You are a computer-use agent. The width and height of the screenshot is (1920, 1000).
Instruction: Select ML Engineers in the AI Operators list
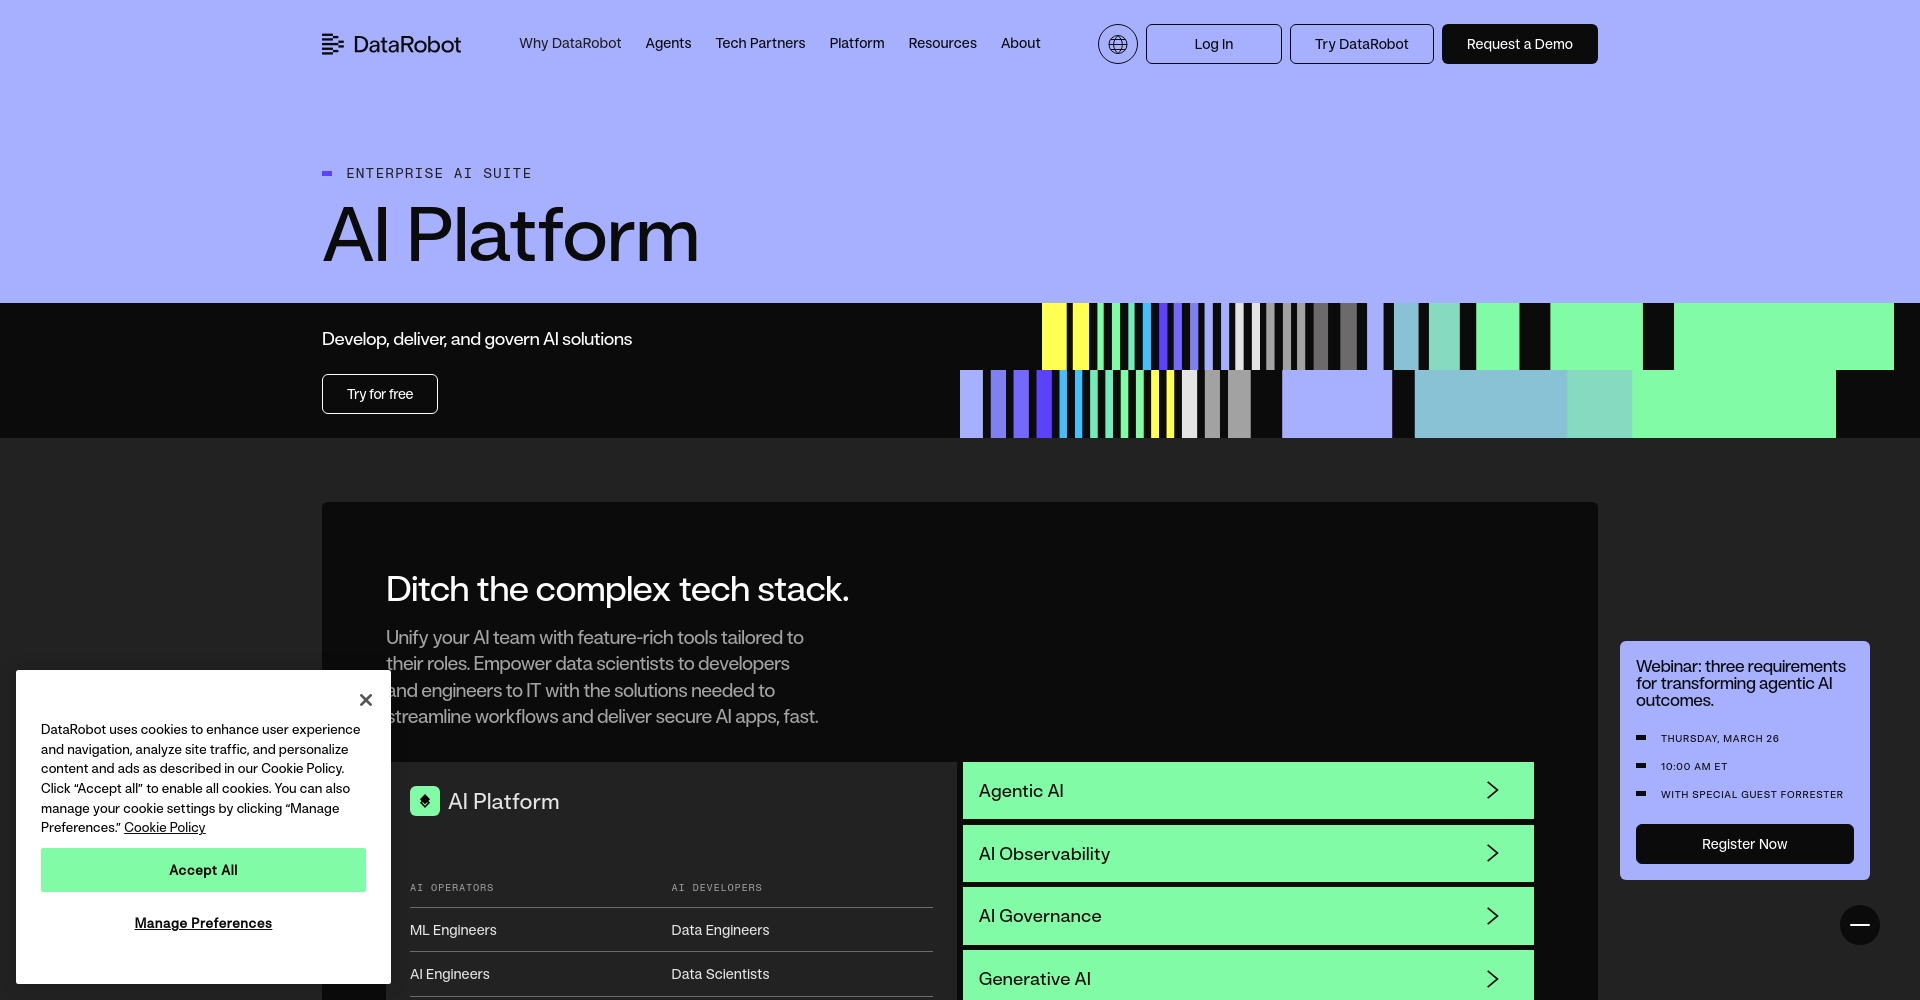coord(453,930)
